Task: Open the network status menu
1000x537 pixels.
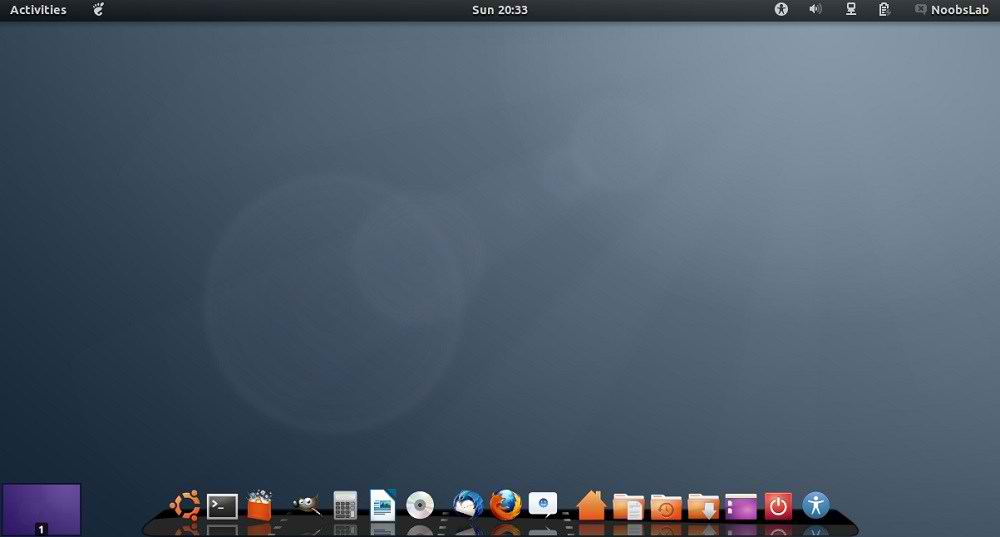Action: 850,10
